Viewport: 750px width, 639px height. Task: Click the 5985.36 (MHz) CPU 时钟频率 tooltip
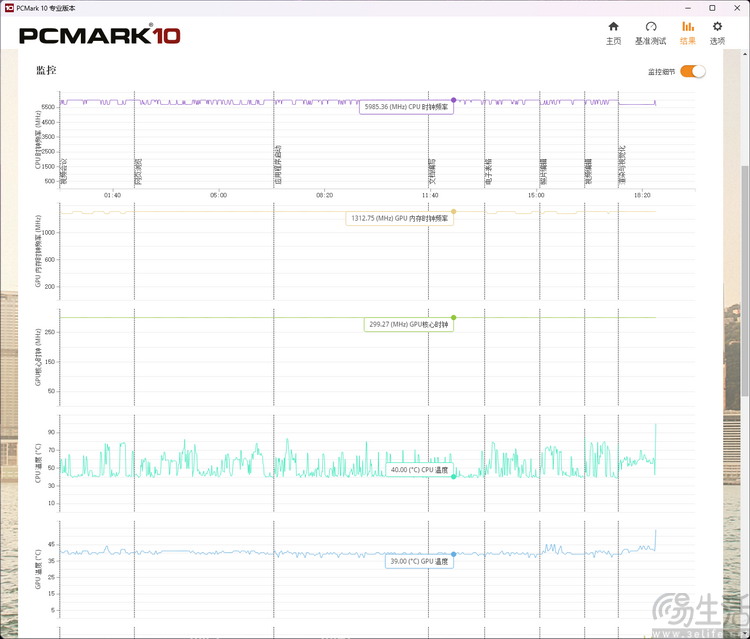click(x=407, y=107)
